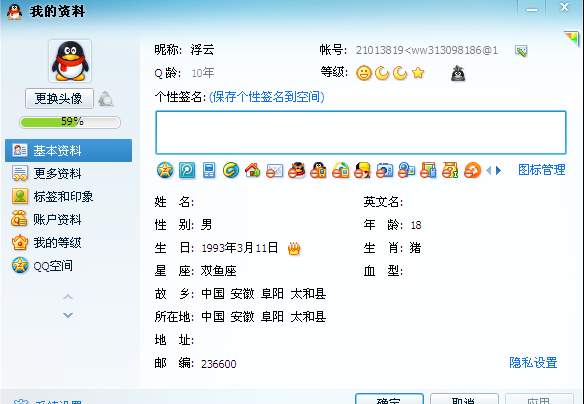584x404 pixels.
Task: Click the penguin holding phone icon
Action: tap(318, 171)
